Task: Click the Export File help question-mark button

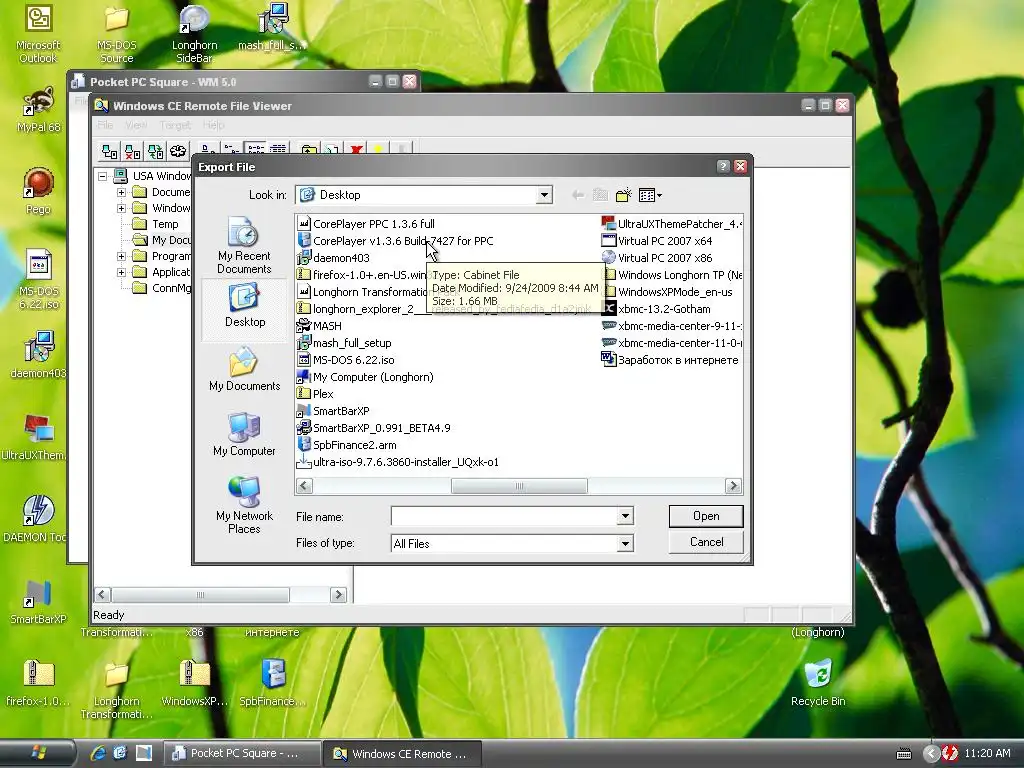Action: click(722, 167)
